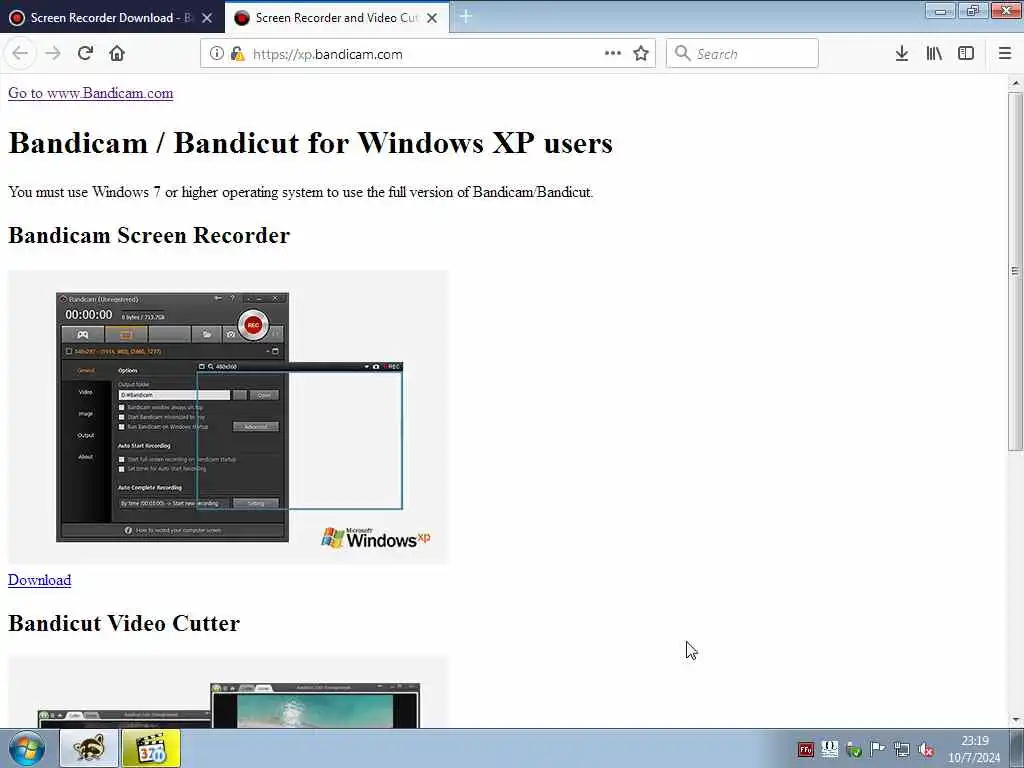Click the network connection tray icon
1024x768 pixels.
point(902,750)
